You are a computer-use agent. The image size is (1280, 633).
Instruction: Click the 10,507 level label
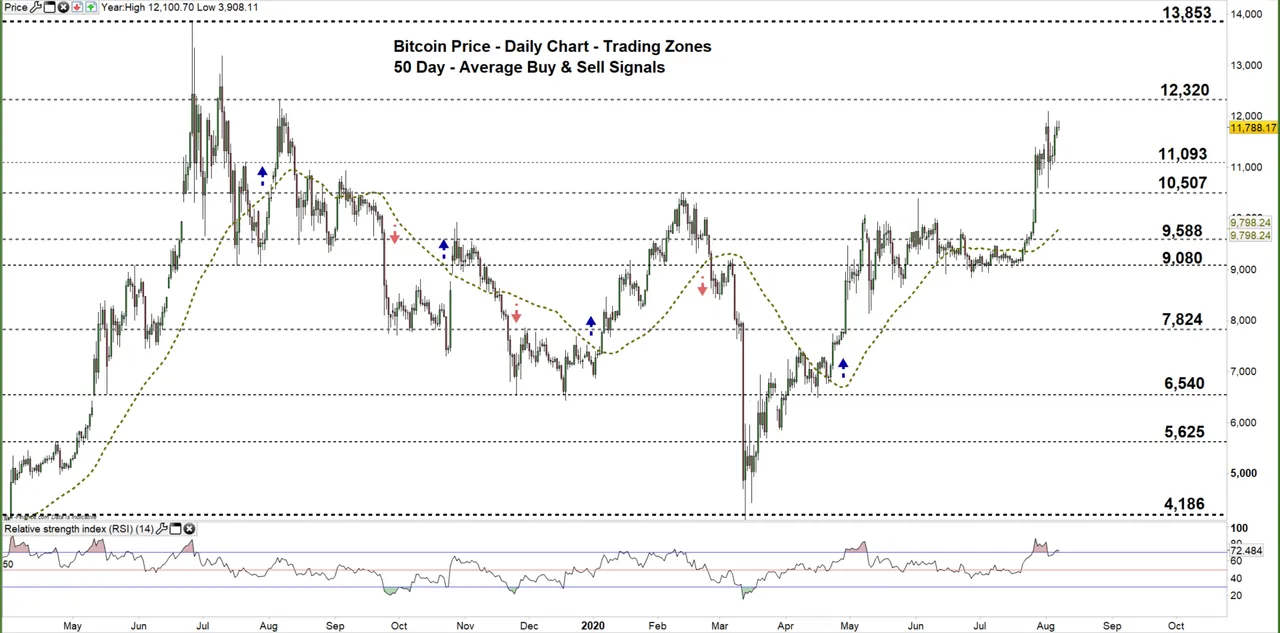(1183, 183)
